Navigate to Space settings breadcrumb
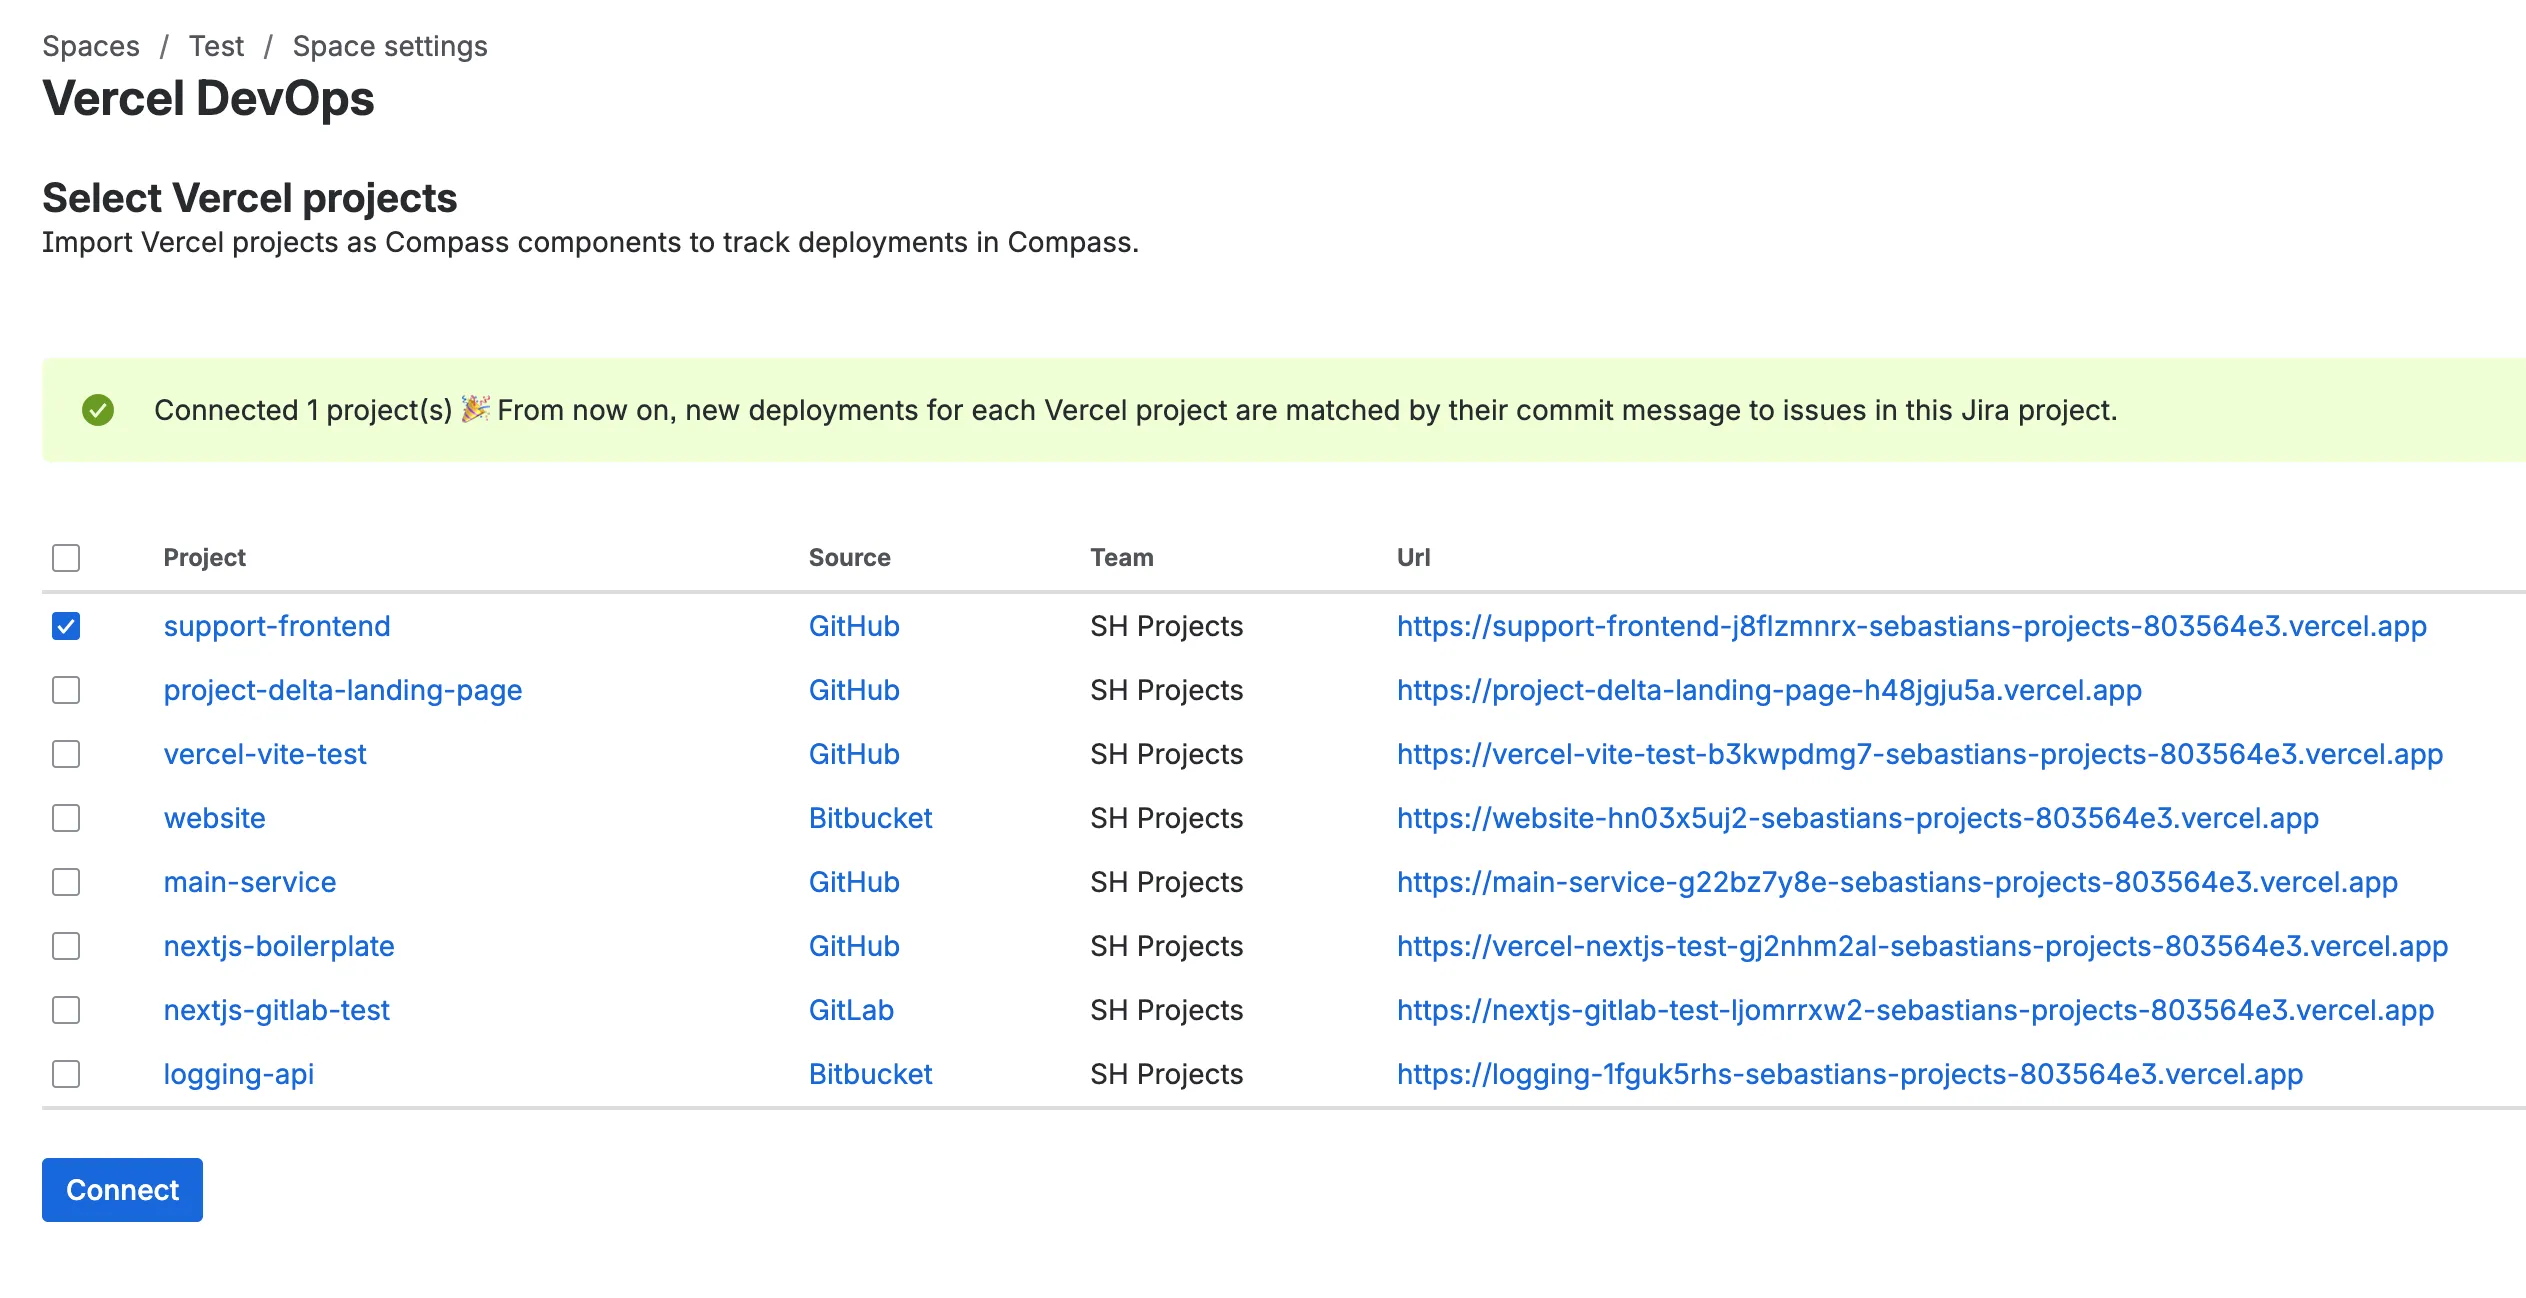The width and height of the screenshot is (2526, 1298). (x=390, y=46)
